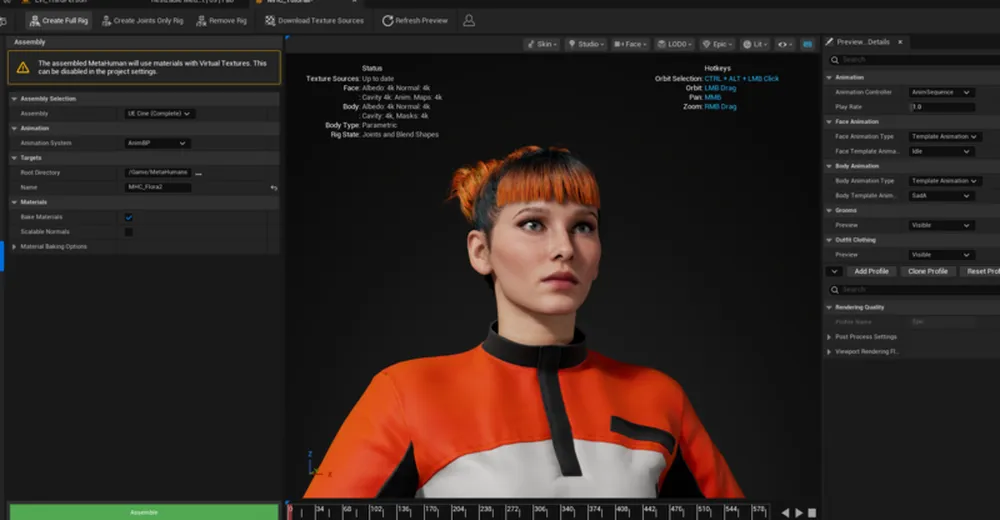1000x520 pixels.
Task: Open the LOD0 level menu
Action: click(675, 44)
